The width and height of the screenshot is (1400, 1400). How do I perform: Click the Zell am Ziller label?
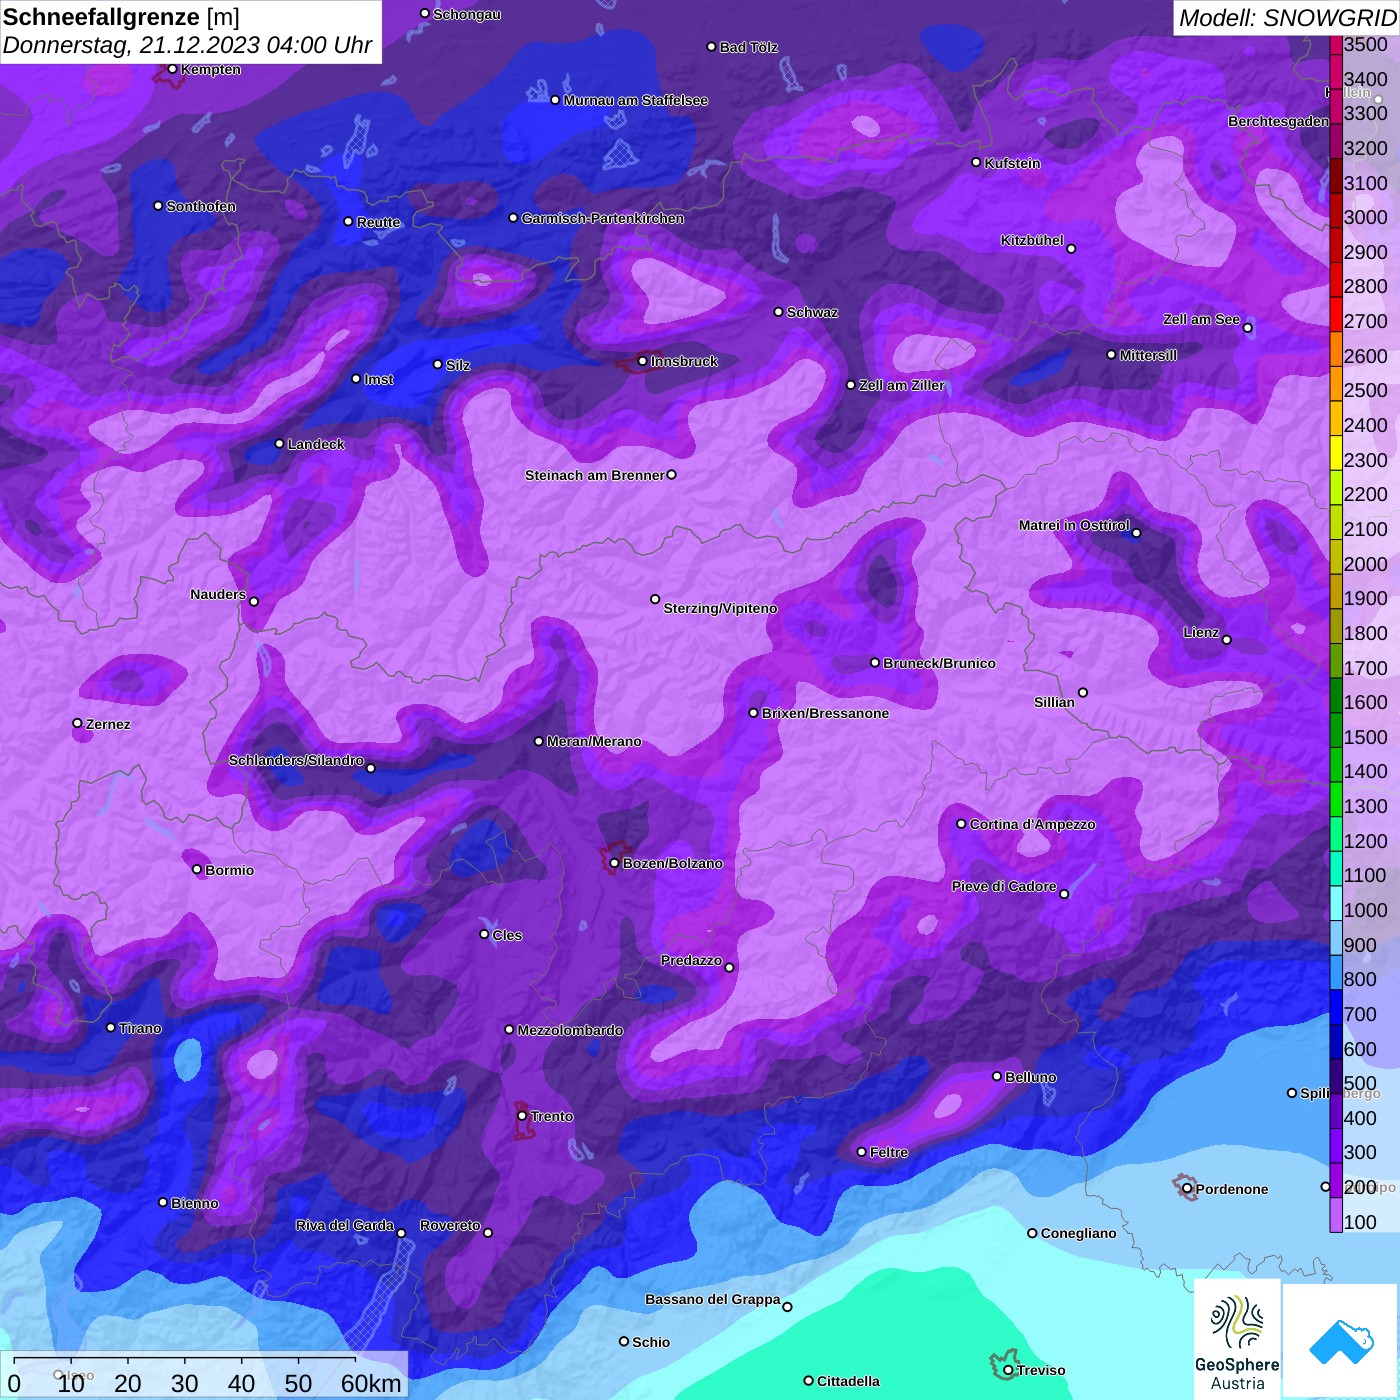(x=901, y=385)
